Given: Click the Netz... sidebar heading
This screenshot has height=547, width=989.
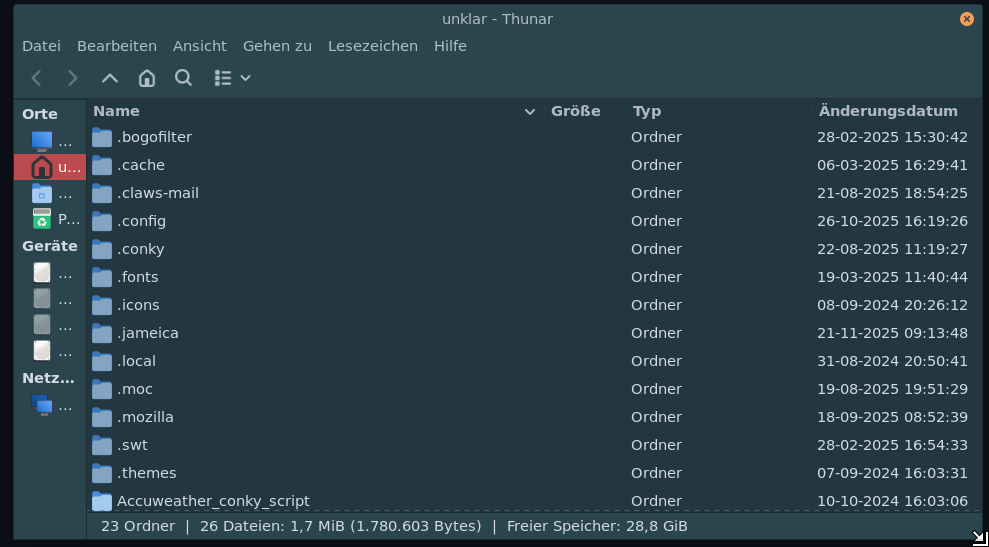Looking at the screenshot, I should click(48, 378).
